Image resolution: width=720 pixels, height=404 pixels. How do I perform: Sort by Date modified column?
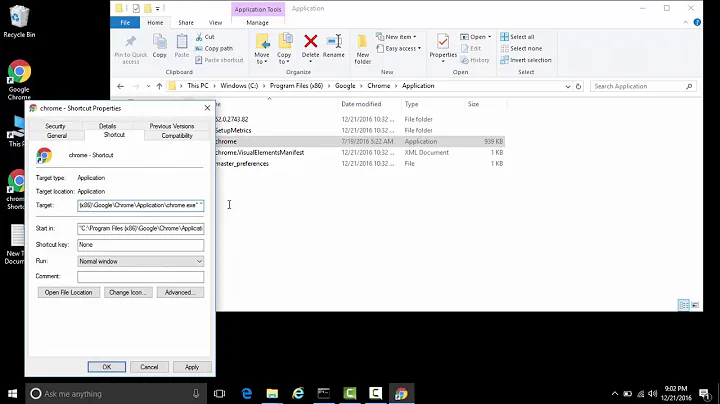click(361, 104)
